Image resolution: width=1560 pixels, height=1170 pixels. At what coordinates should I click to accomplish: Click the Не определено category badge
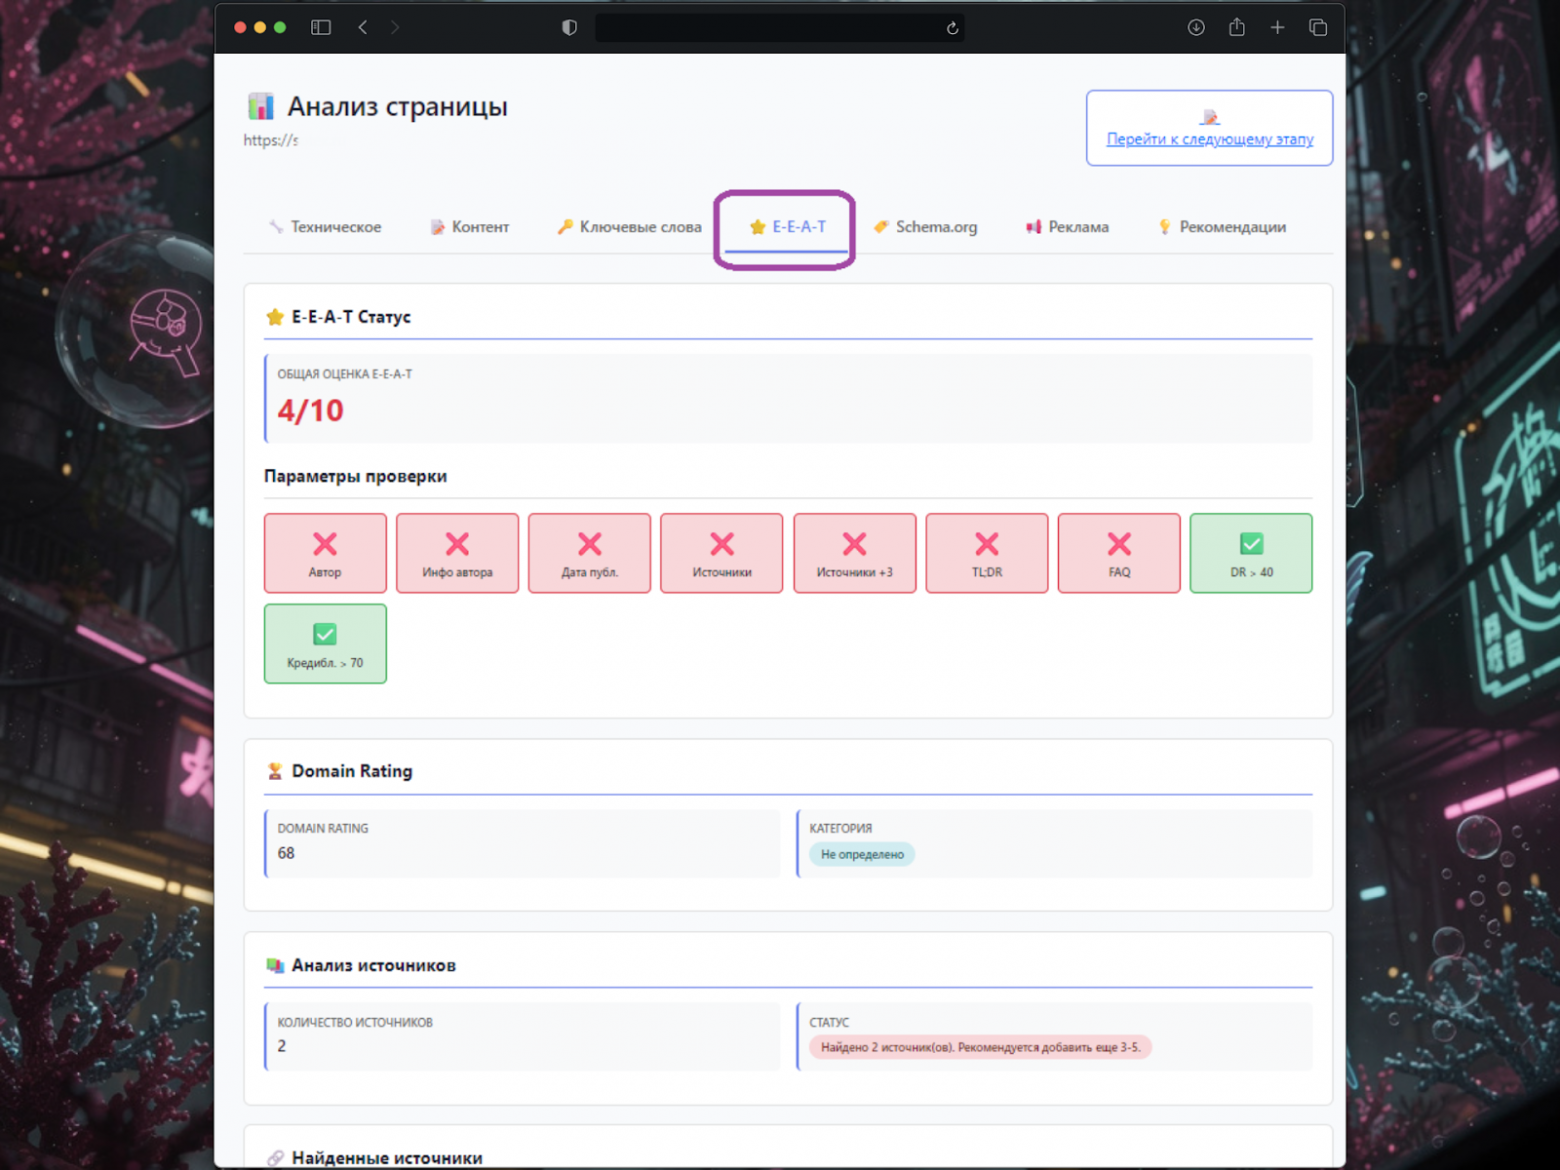[x=861, y=854]
